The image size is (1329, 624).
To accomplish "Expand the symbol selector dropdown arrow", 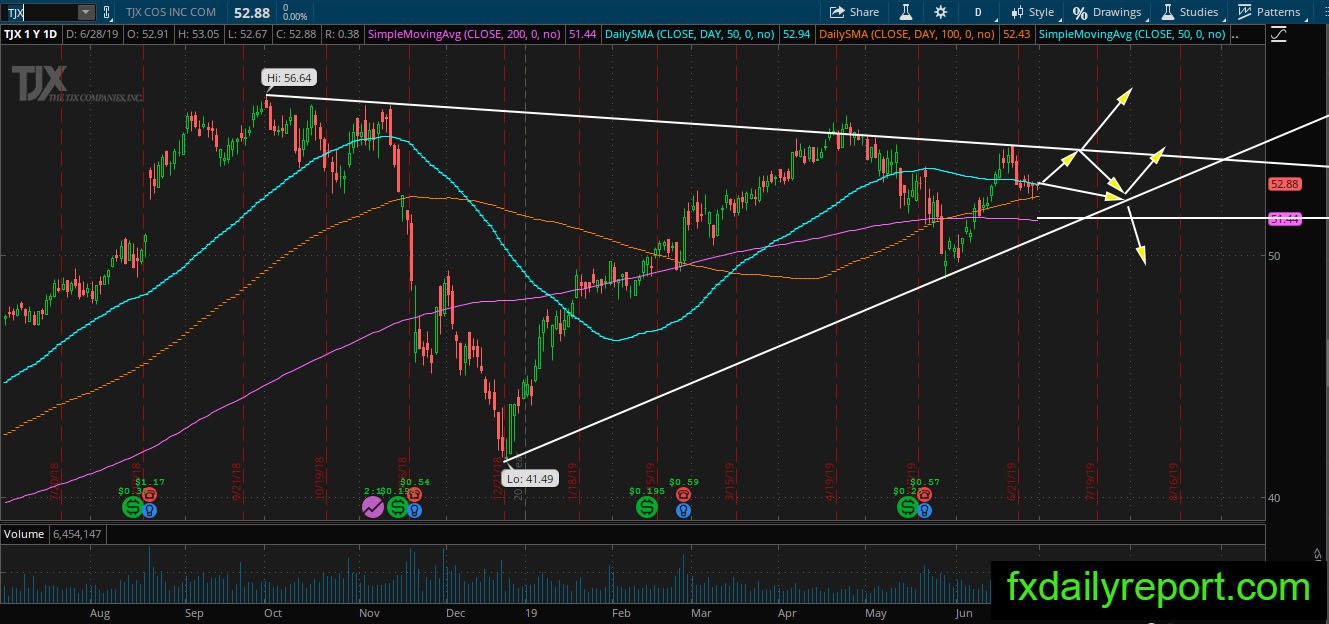I will (x=85, y=12).
